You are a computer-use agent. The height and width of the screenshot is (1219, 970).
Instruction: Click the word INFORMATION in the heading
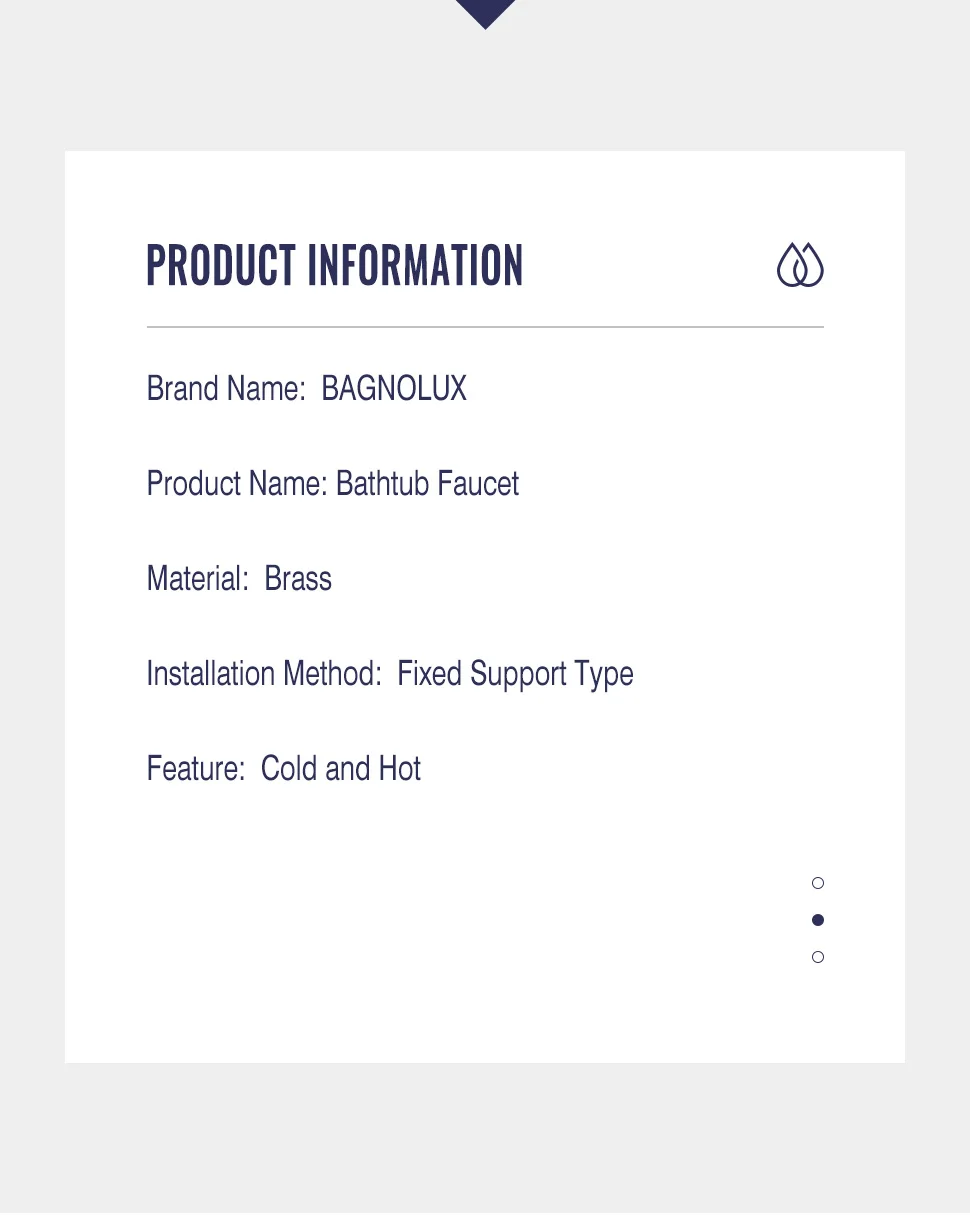tap(415, 266)
